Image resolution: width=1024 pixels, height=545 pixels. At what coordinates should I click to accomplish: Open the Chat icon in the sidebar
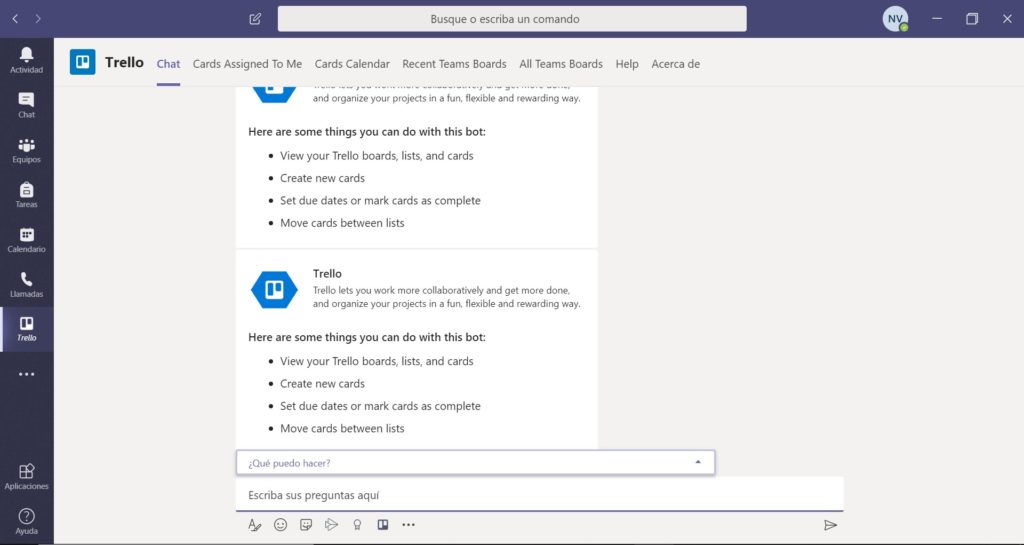[26, 104]
